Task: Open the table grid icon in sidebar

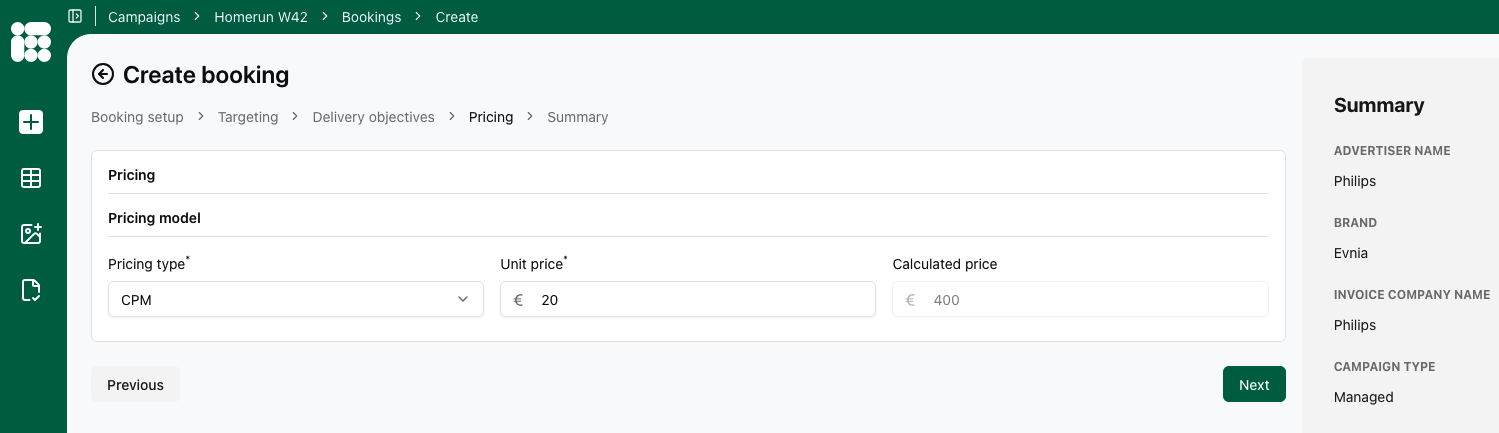Action: (x=31, y=178)
